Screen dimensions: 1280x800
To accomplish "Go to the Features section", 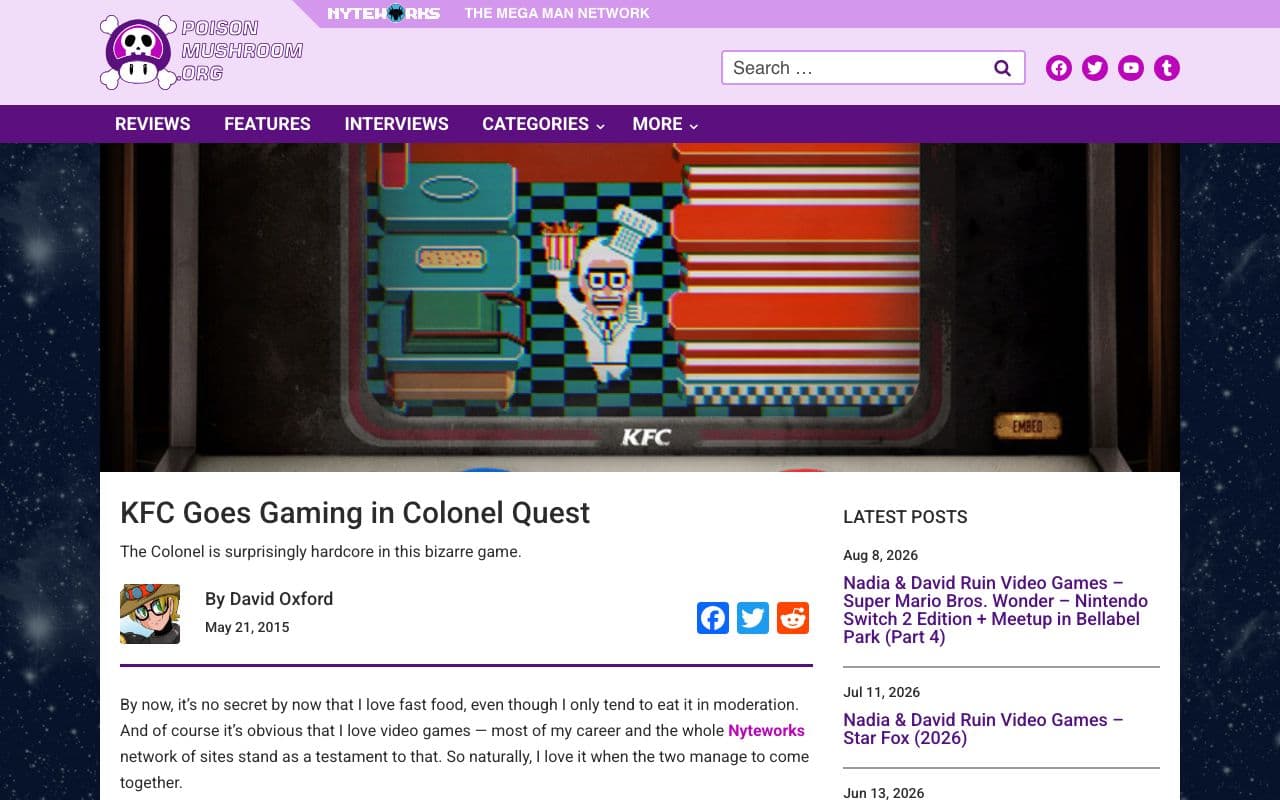I will [x=267, y=124].
